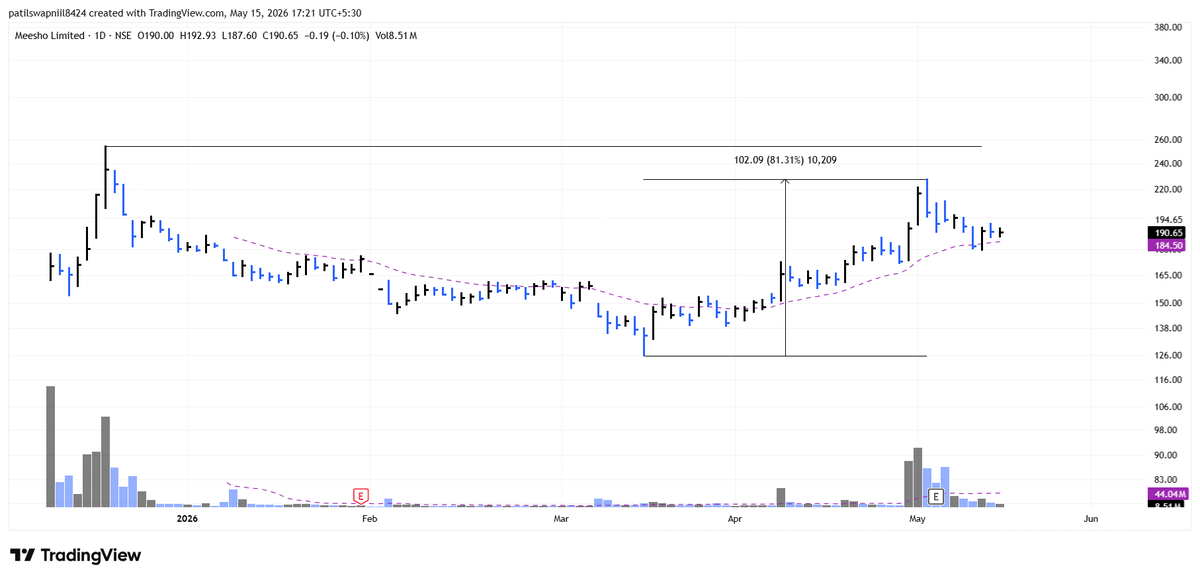The image size is (1200, 580).
Task: Select the purple 44.04M volume average tag
Action: click(1169, 494)
